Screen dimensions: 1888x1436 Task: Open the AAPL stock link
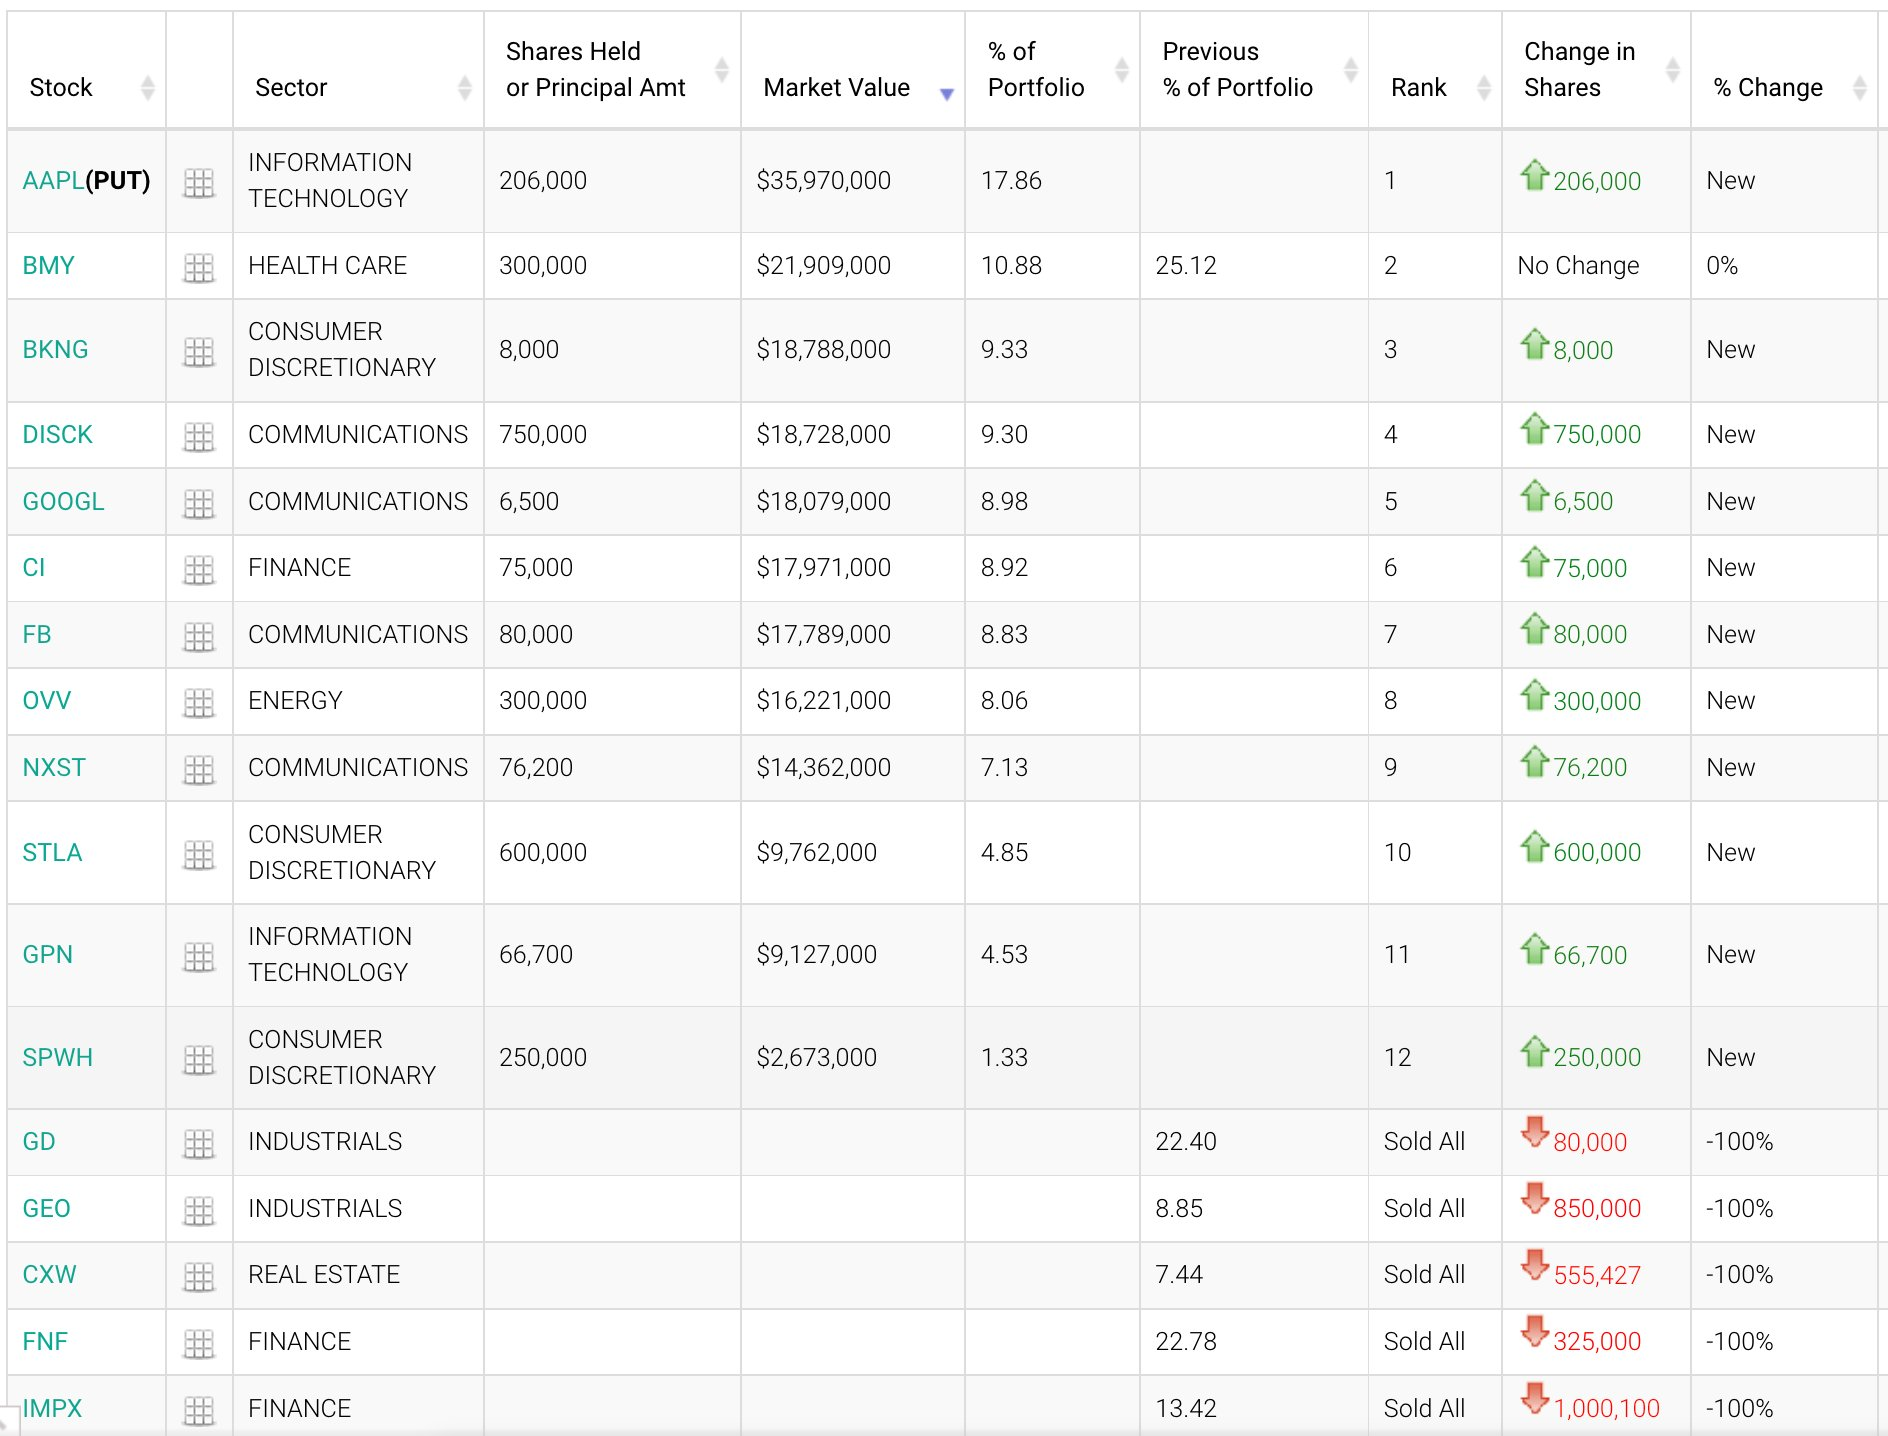[53, 181]
